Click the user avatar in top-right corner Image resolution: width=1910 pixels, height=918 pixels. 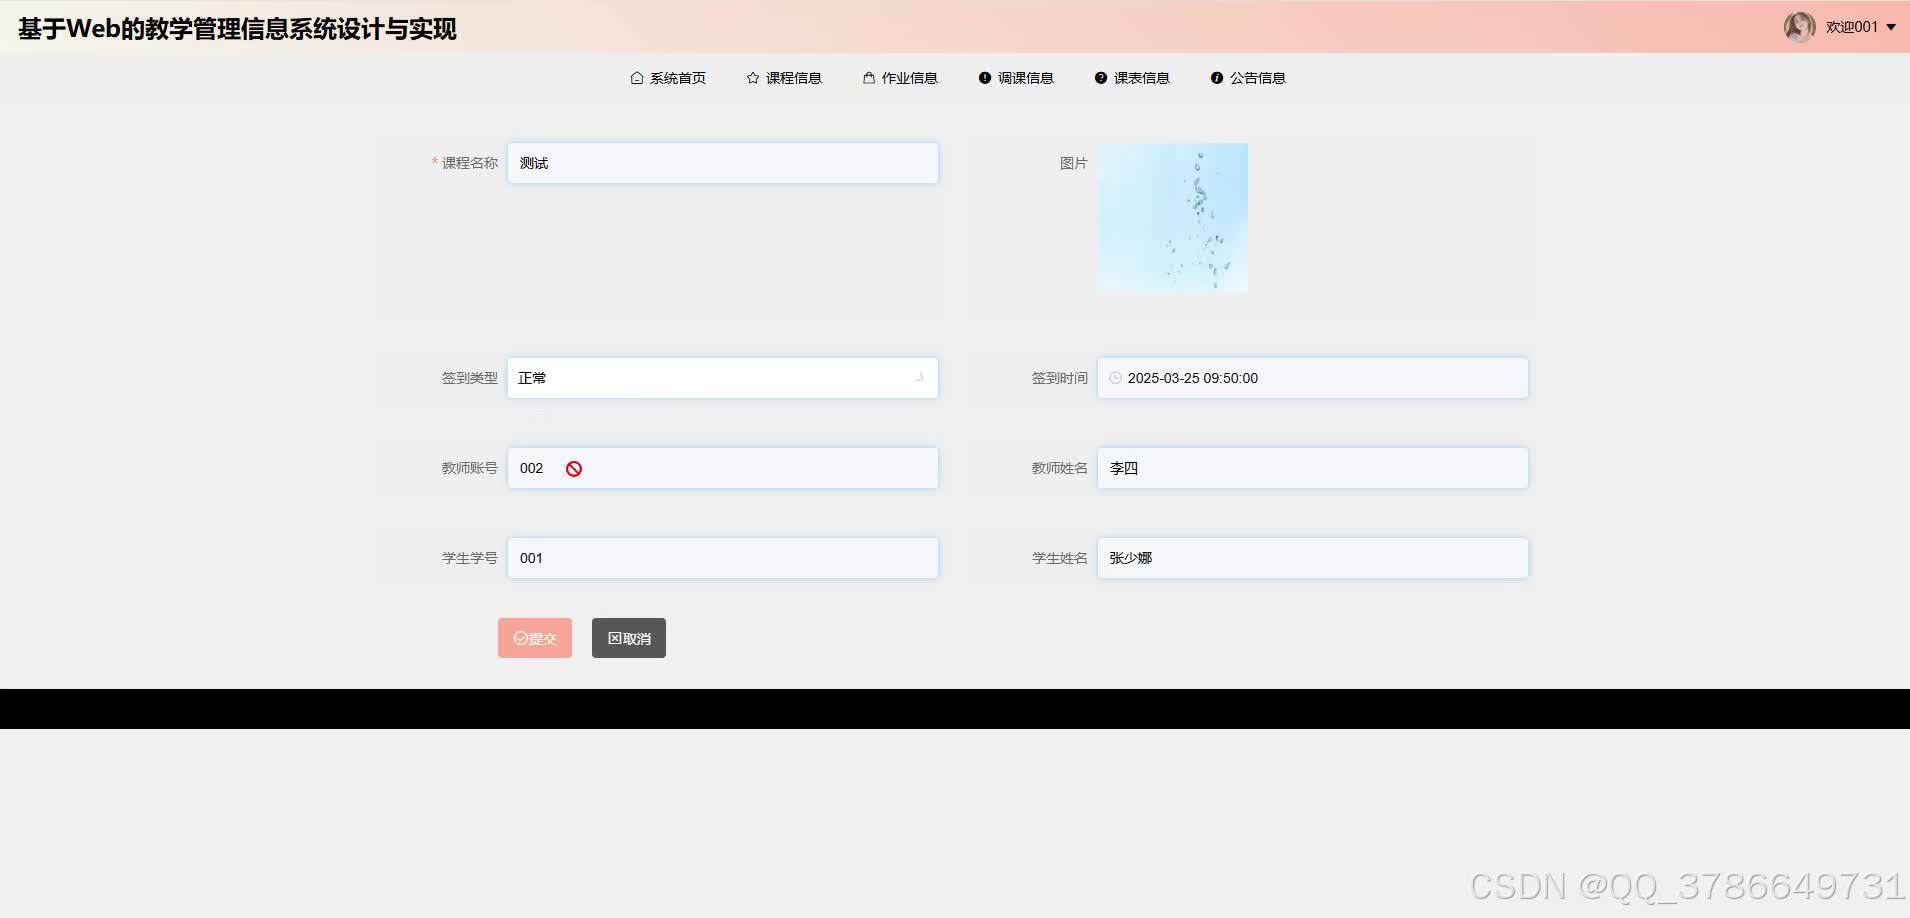coord(1800,26)
